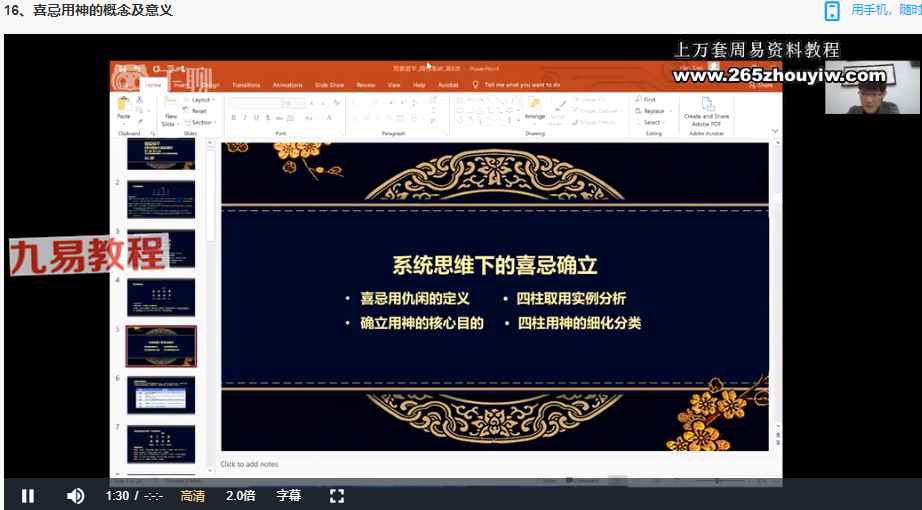
Task: Click the Arrange icon in Drawing group
Action: coord(535,109)
